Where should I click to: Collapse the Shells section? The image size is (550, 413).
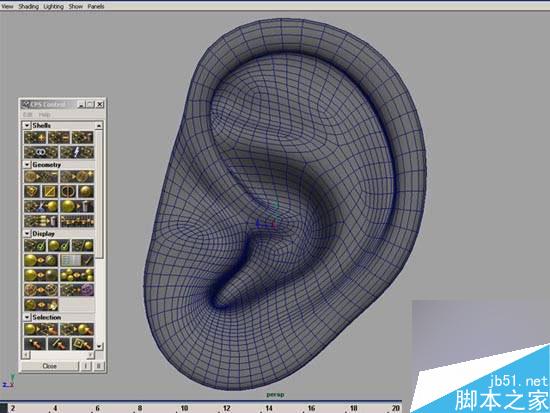(27, 125)
